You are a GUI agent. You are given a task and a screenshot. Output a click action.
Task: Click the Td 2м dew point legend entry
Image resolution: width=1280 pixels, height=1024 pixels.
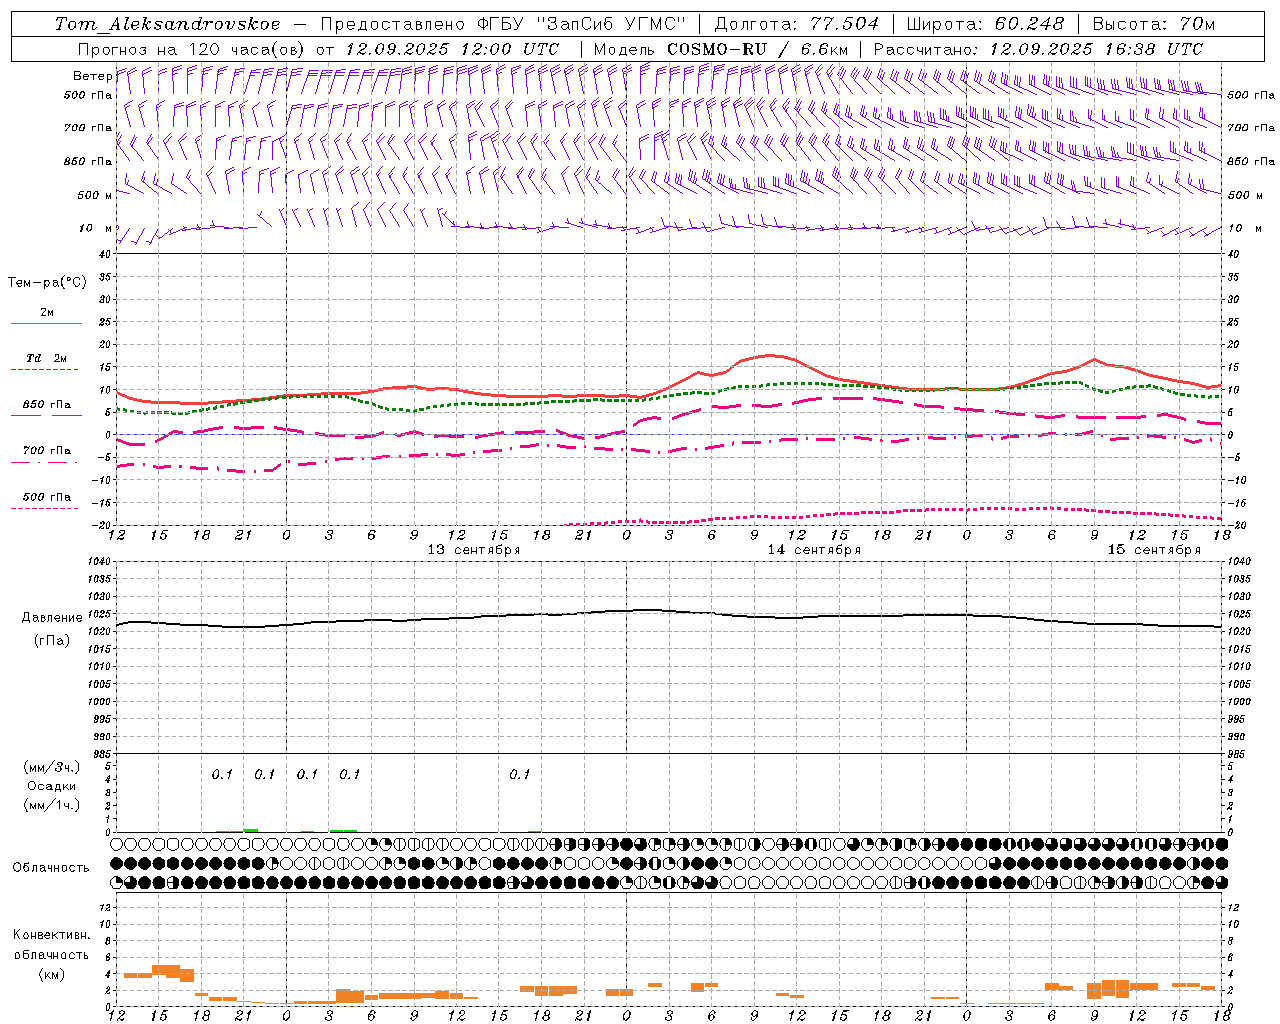pyautogui.click(x=47, y=358)
